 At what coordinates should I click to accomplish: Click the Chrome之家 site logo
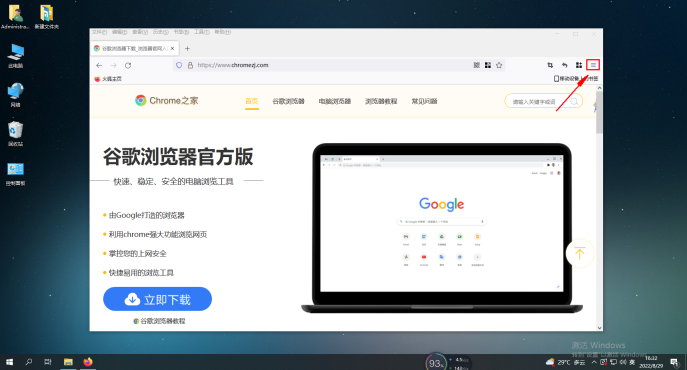[166, 101]
